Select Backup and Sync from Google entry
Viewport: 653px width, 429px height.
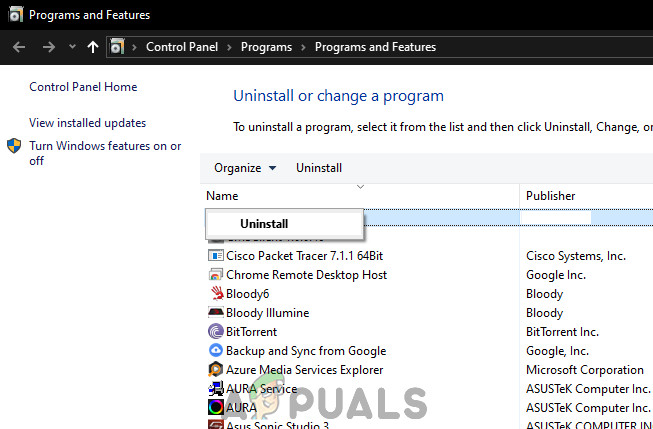(x=306, y=351)
